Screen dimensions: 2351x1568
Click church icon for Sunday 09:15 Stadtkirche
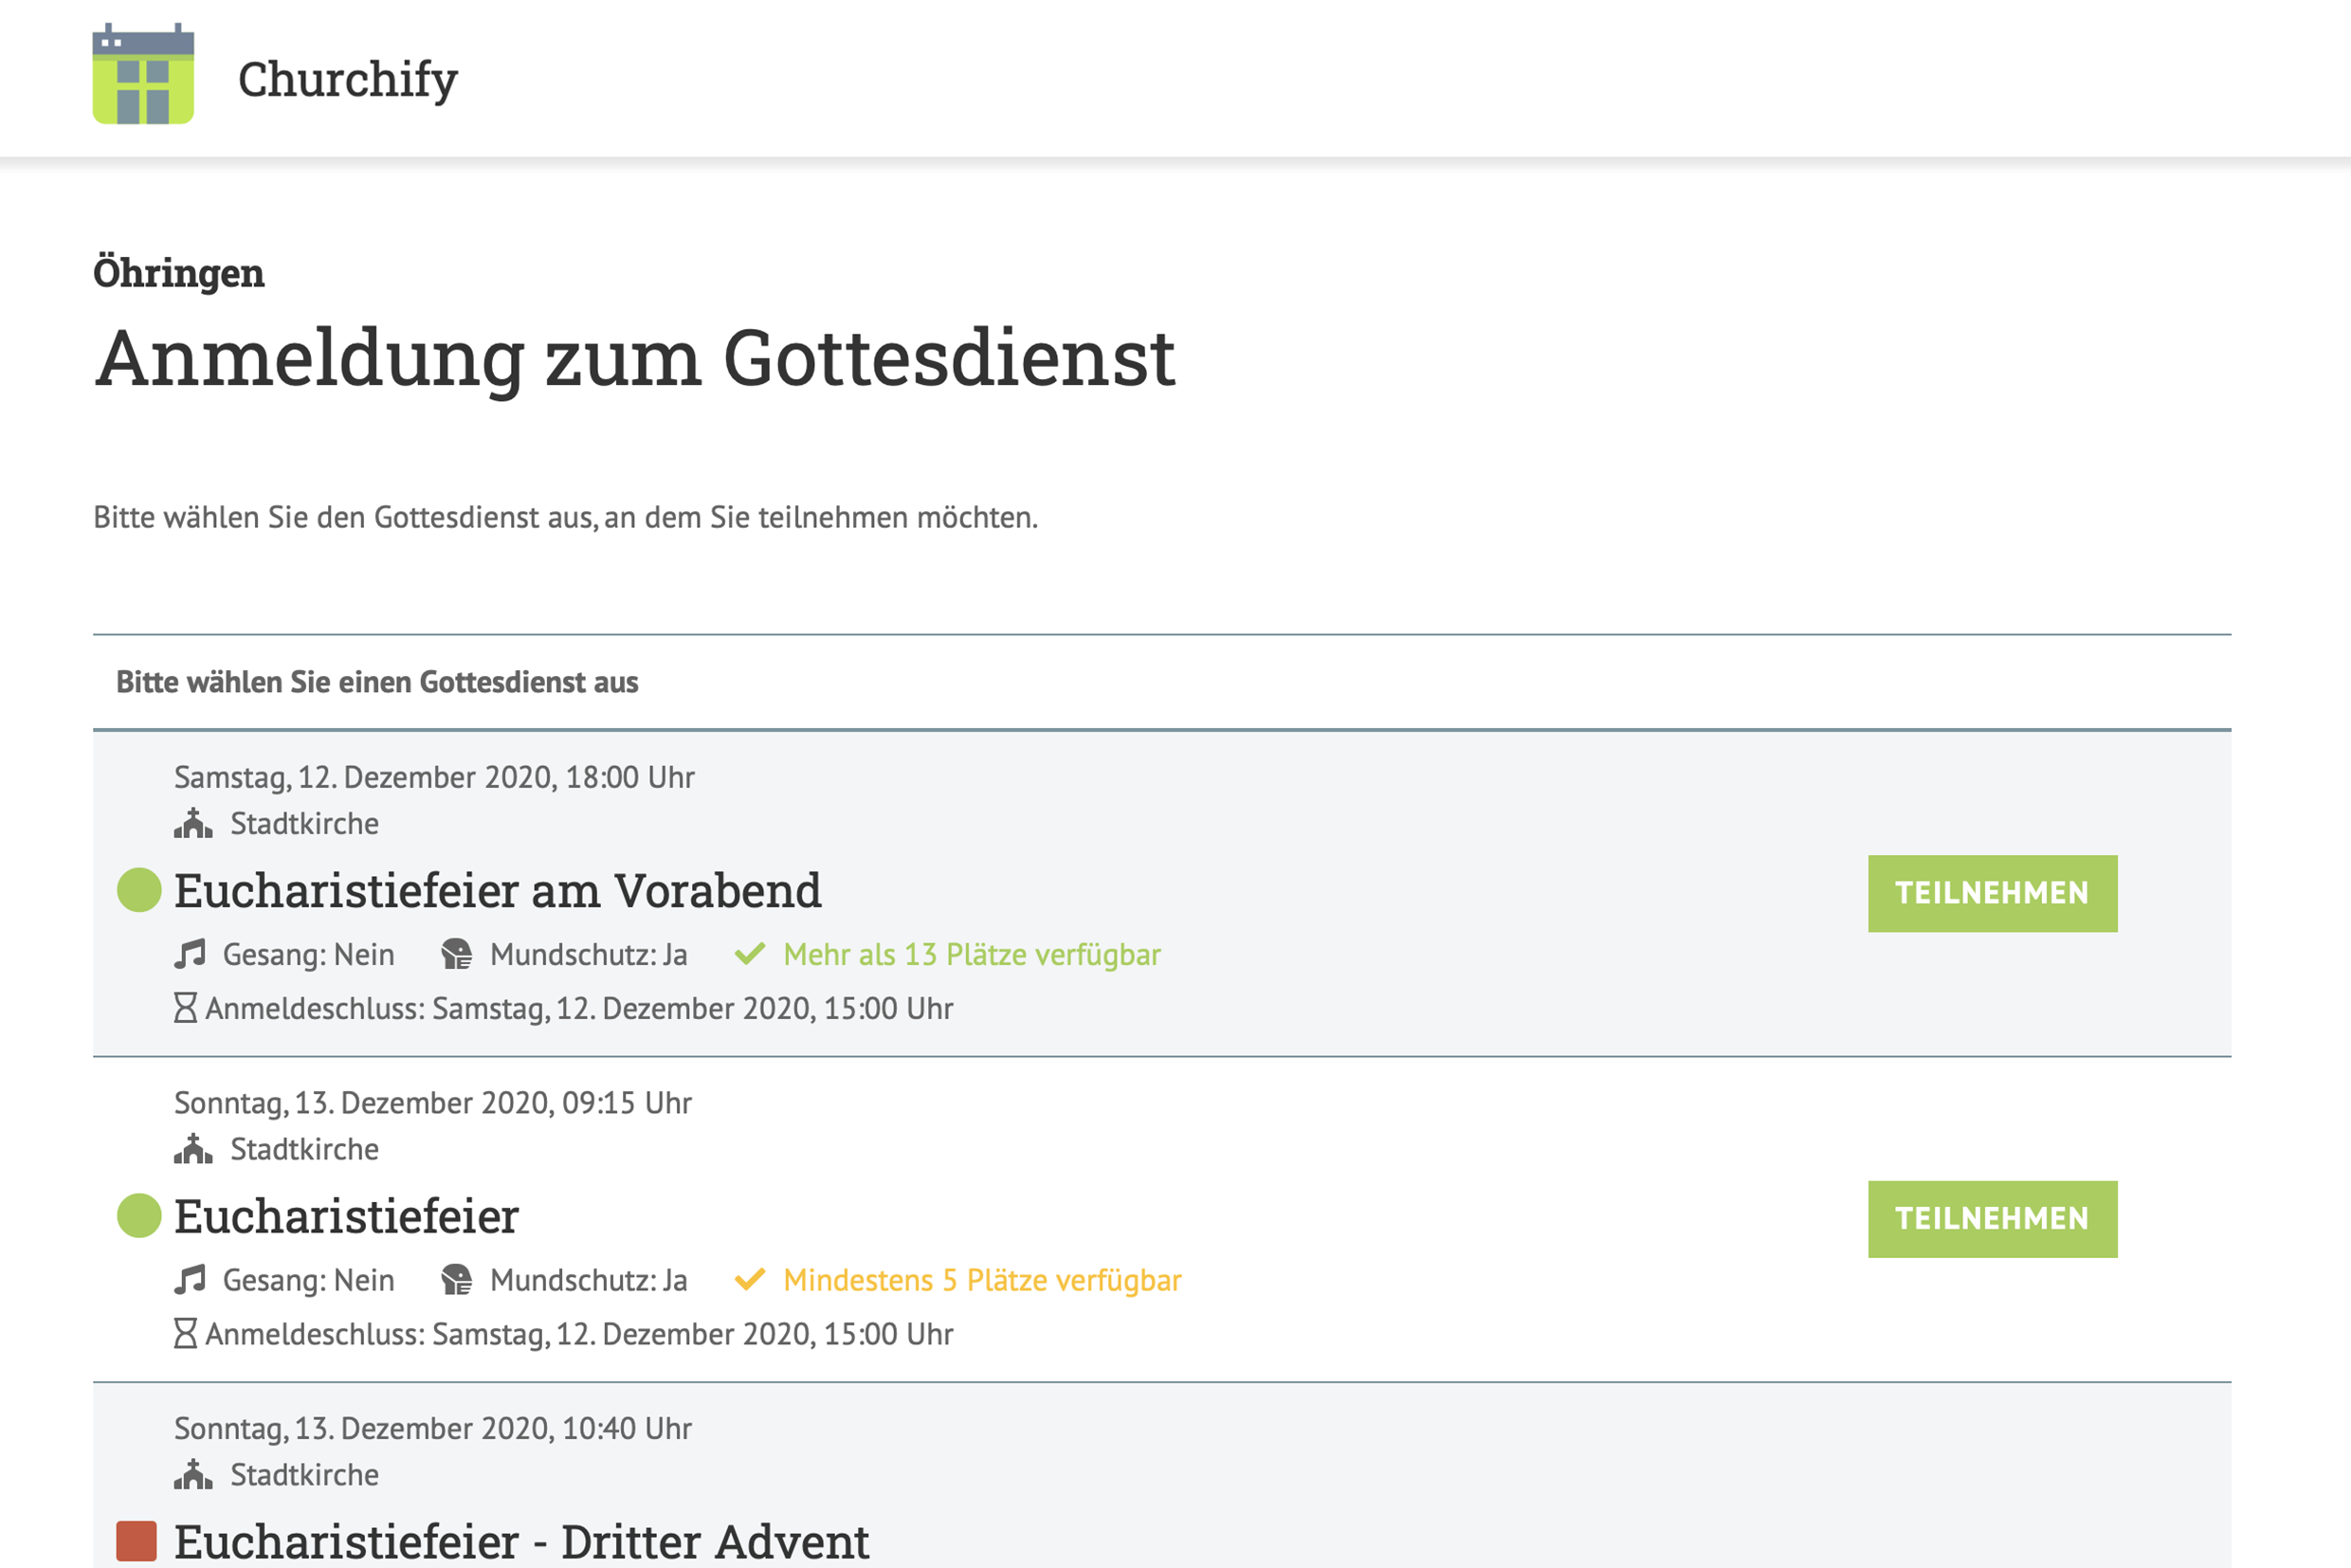click(x=193, y=1149)
